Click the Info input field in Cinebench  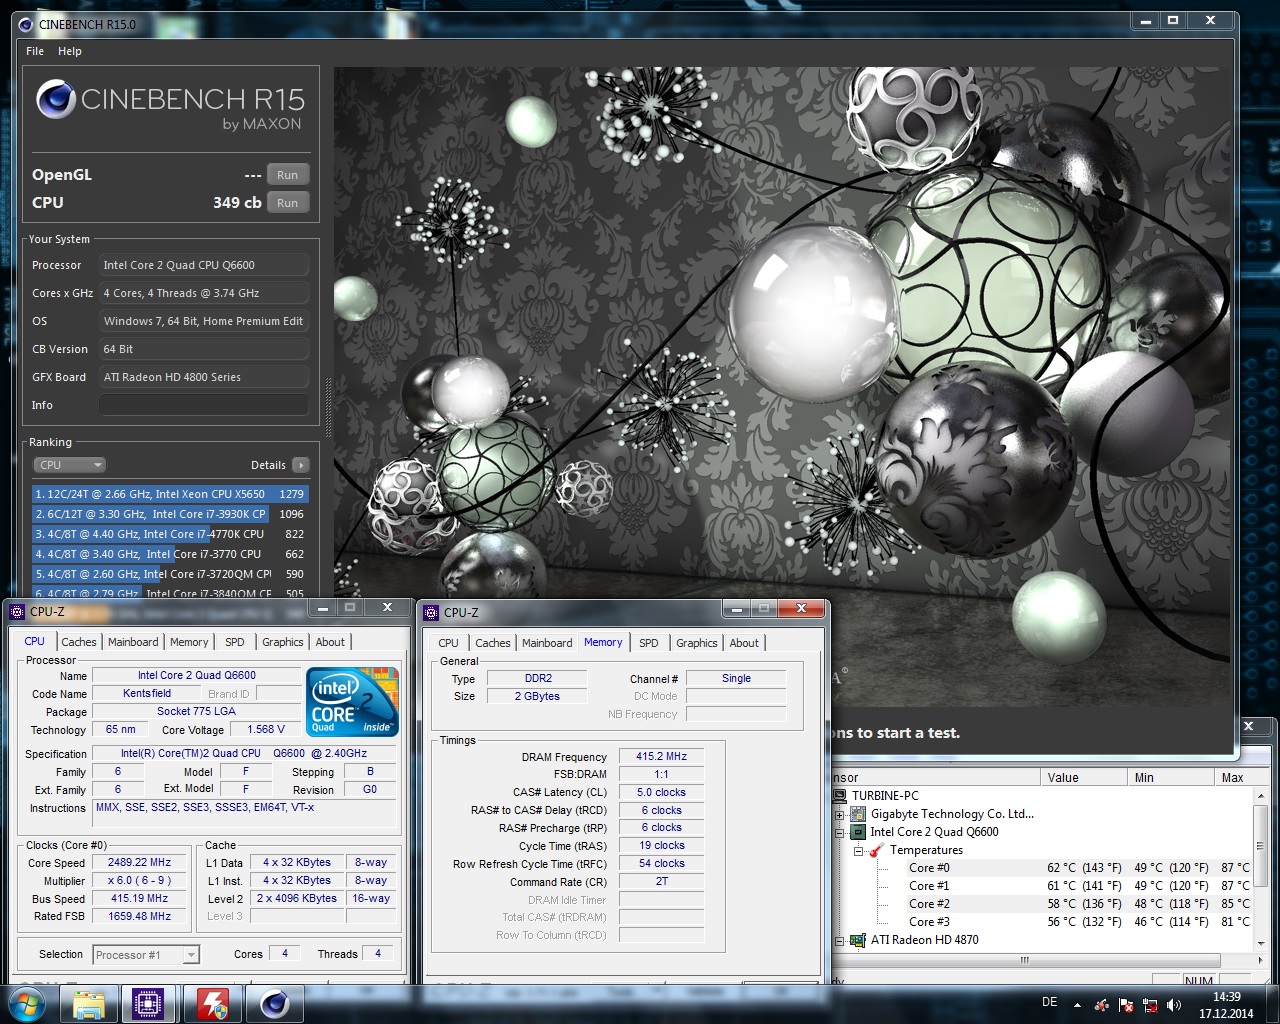tap(204, 405)
